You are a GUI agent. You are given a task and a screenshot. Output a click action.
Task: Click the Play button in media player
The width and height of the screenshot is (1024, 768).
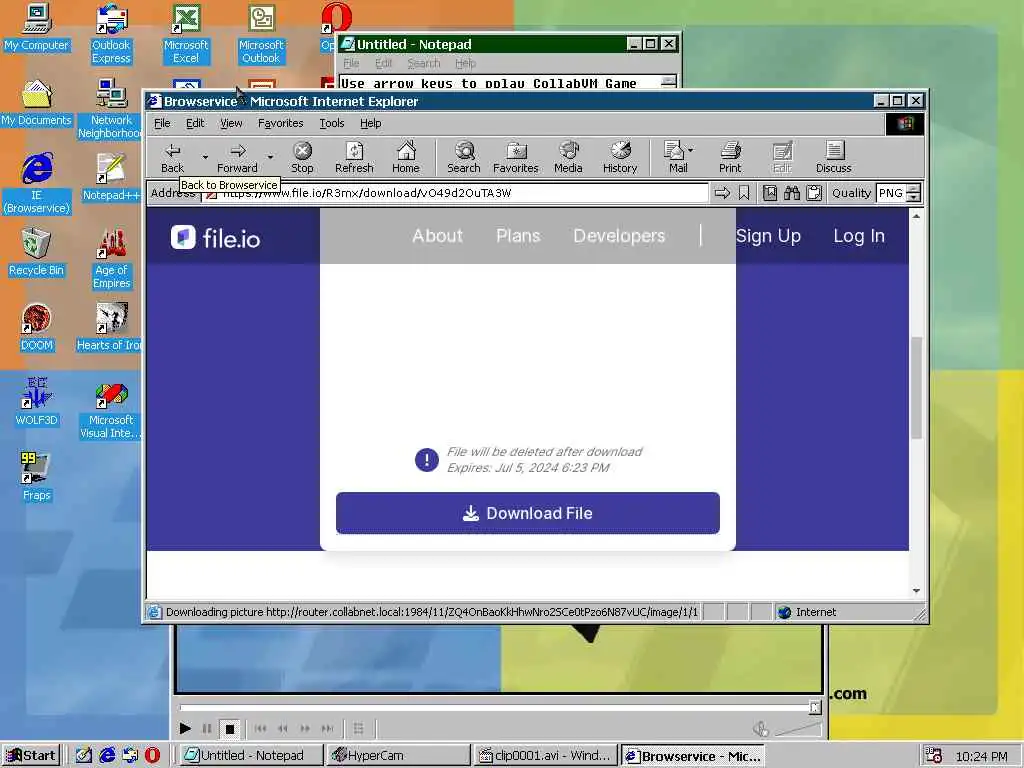coord(185,728)
